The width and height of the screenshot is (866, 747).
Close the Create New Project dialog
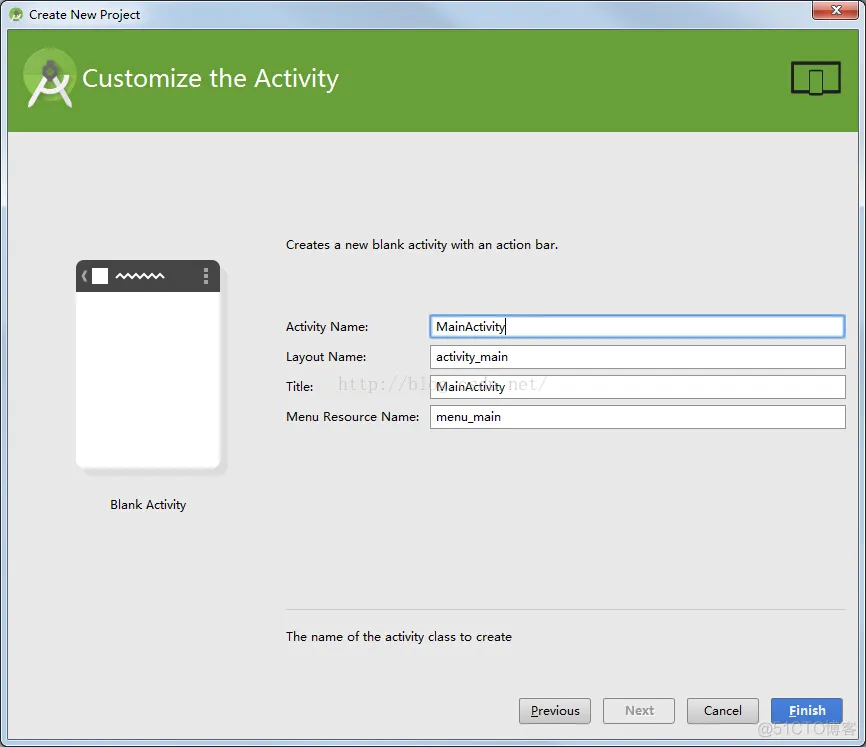coord(836,10)
